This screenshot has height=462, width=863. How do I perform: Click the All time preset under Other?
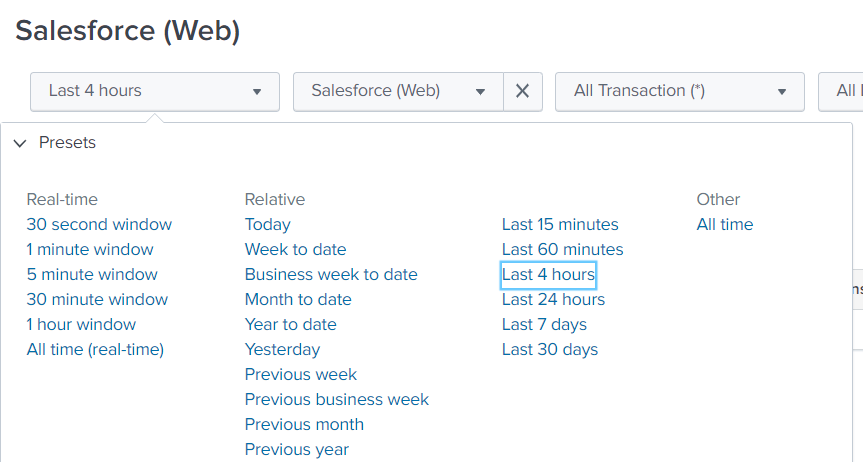pos(725,225)
